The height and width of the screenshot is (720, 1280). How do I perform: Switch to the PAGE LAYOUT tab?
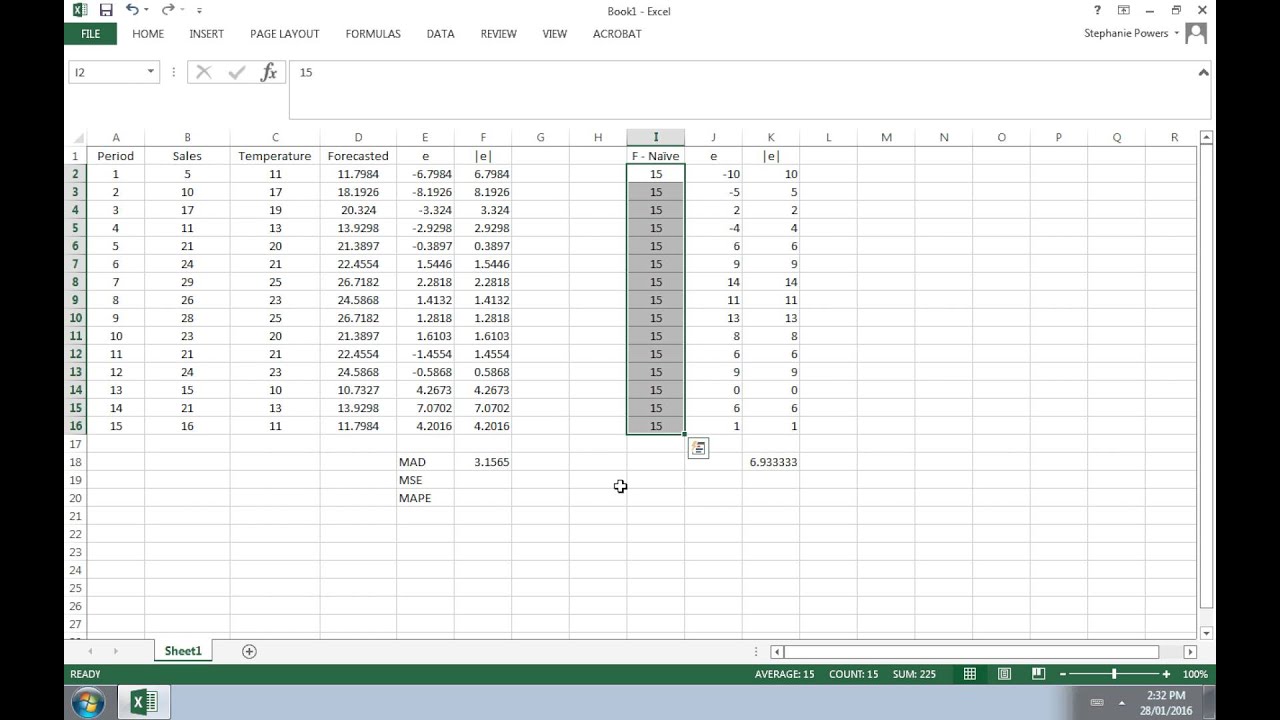coord(285,33)
